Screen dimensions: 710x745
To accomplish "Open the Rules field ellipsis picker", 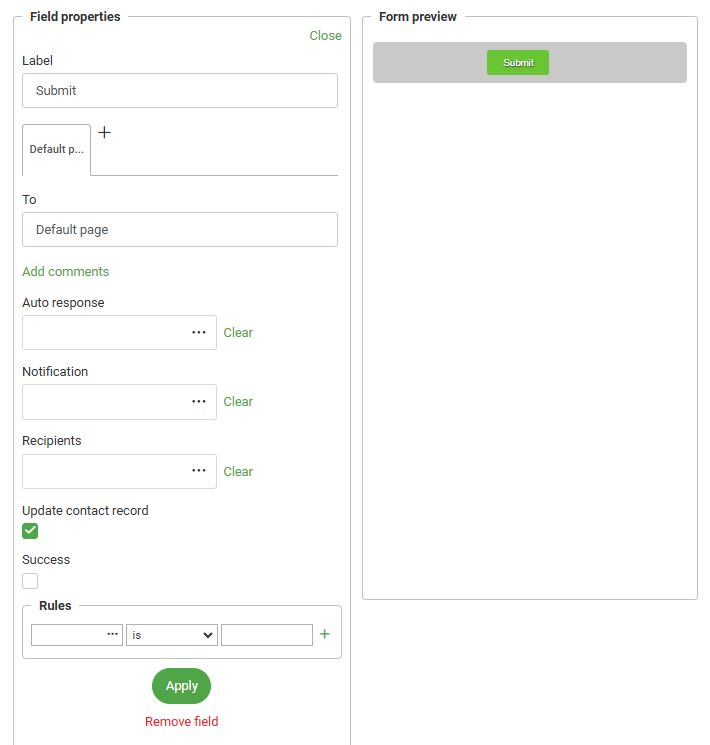I will pyautogui.click(x=113, y=635).
